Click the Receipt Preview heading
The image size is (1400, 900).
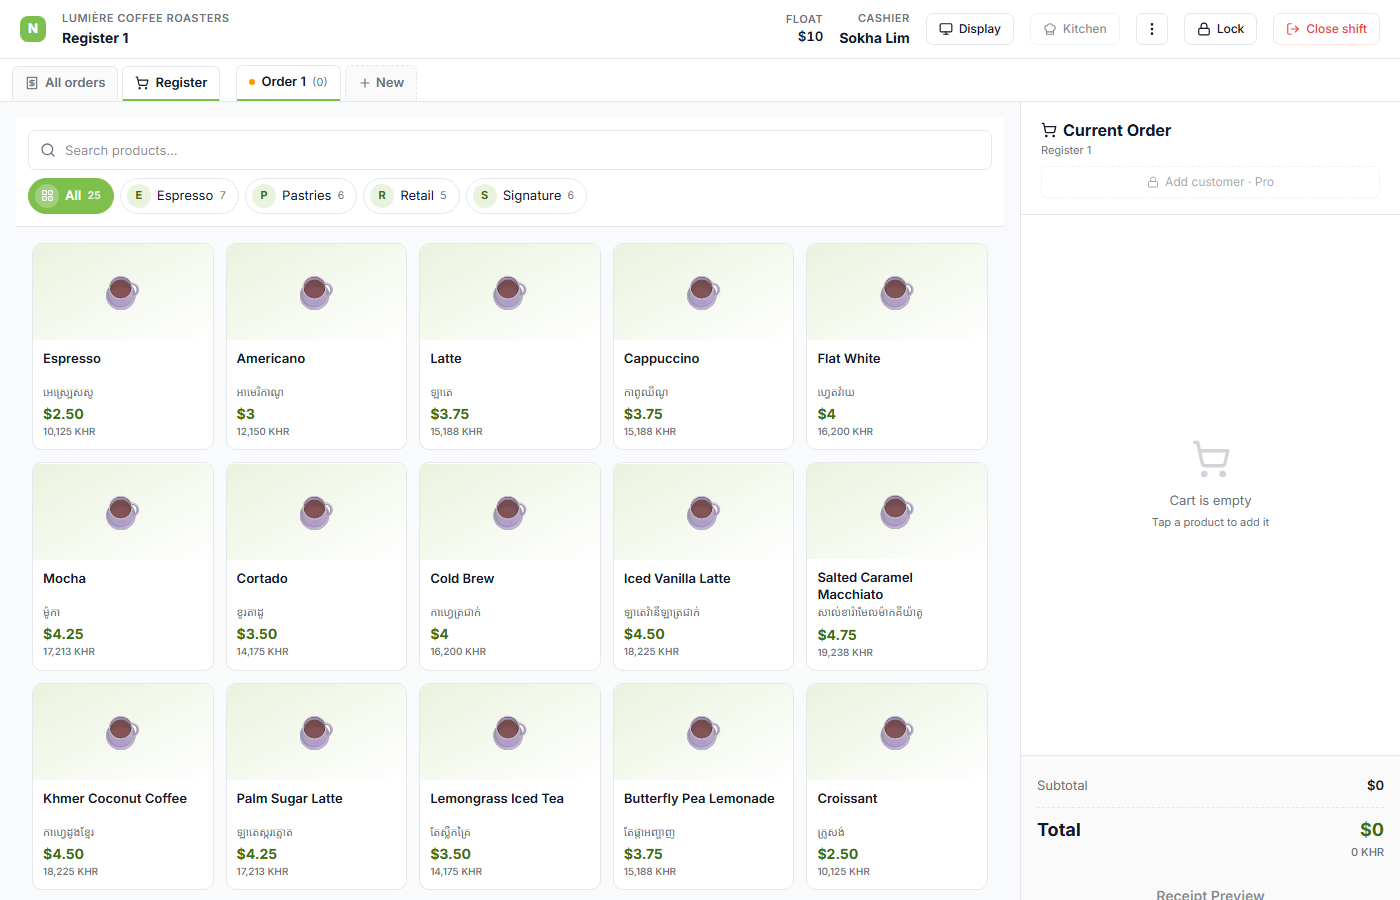pyautogui.click(x=1210, y=894)
